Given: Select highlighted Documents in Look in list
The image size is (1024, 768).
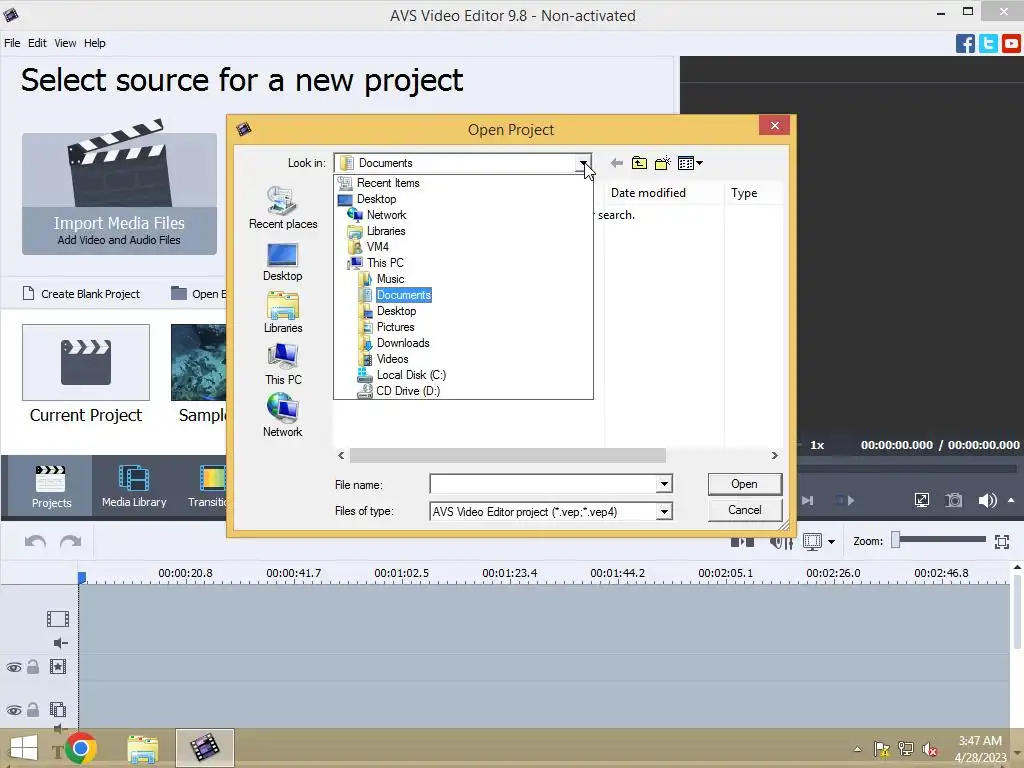Looking at the screenshot, I should pos(403,295).
